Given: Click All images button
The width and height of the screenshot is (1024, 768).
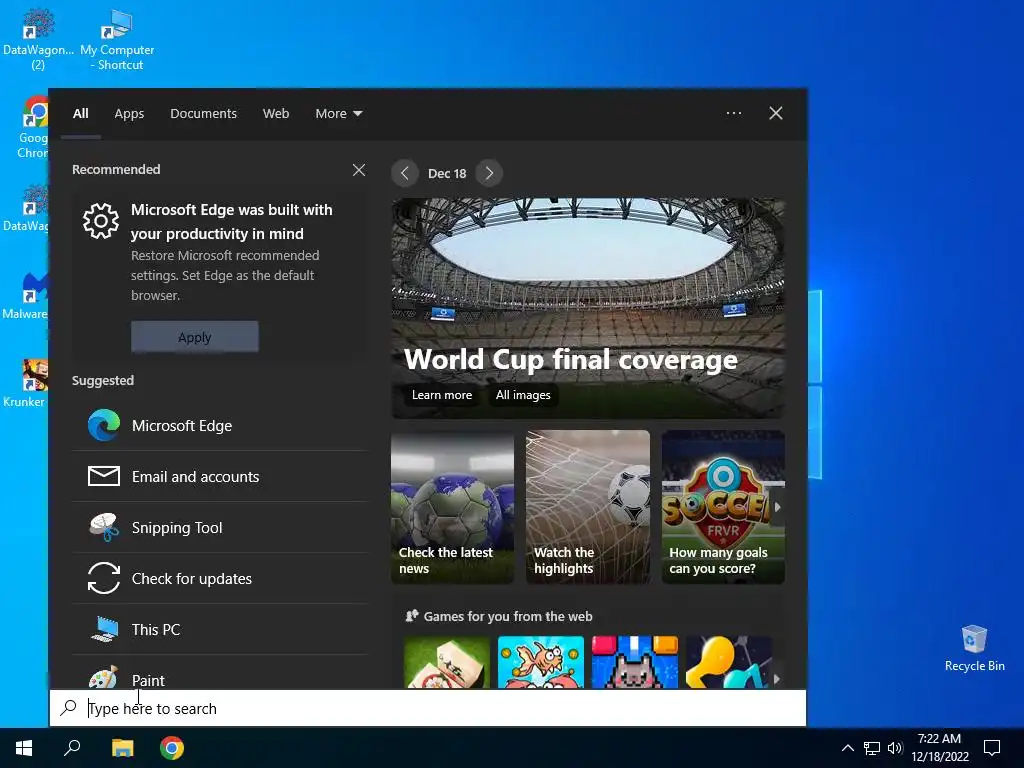Looking at the screenshot, I should [523, 394].
